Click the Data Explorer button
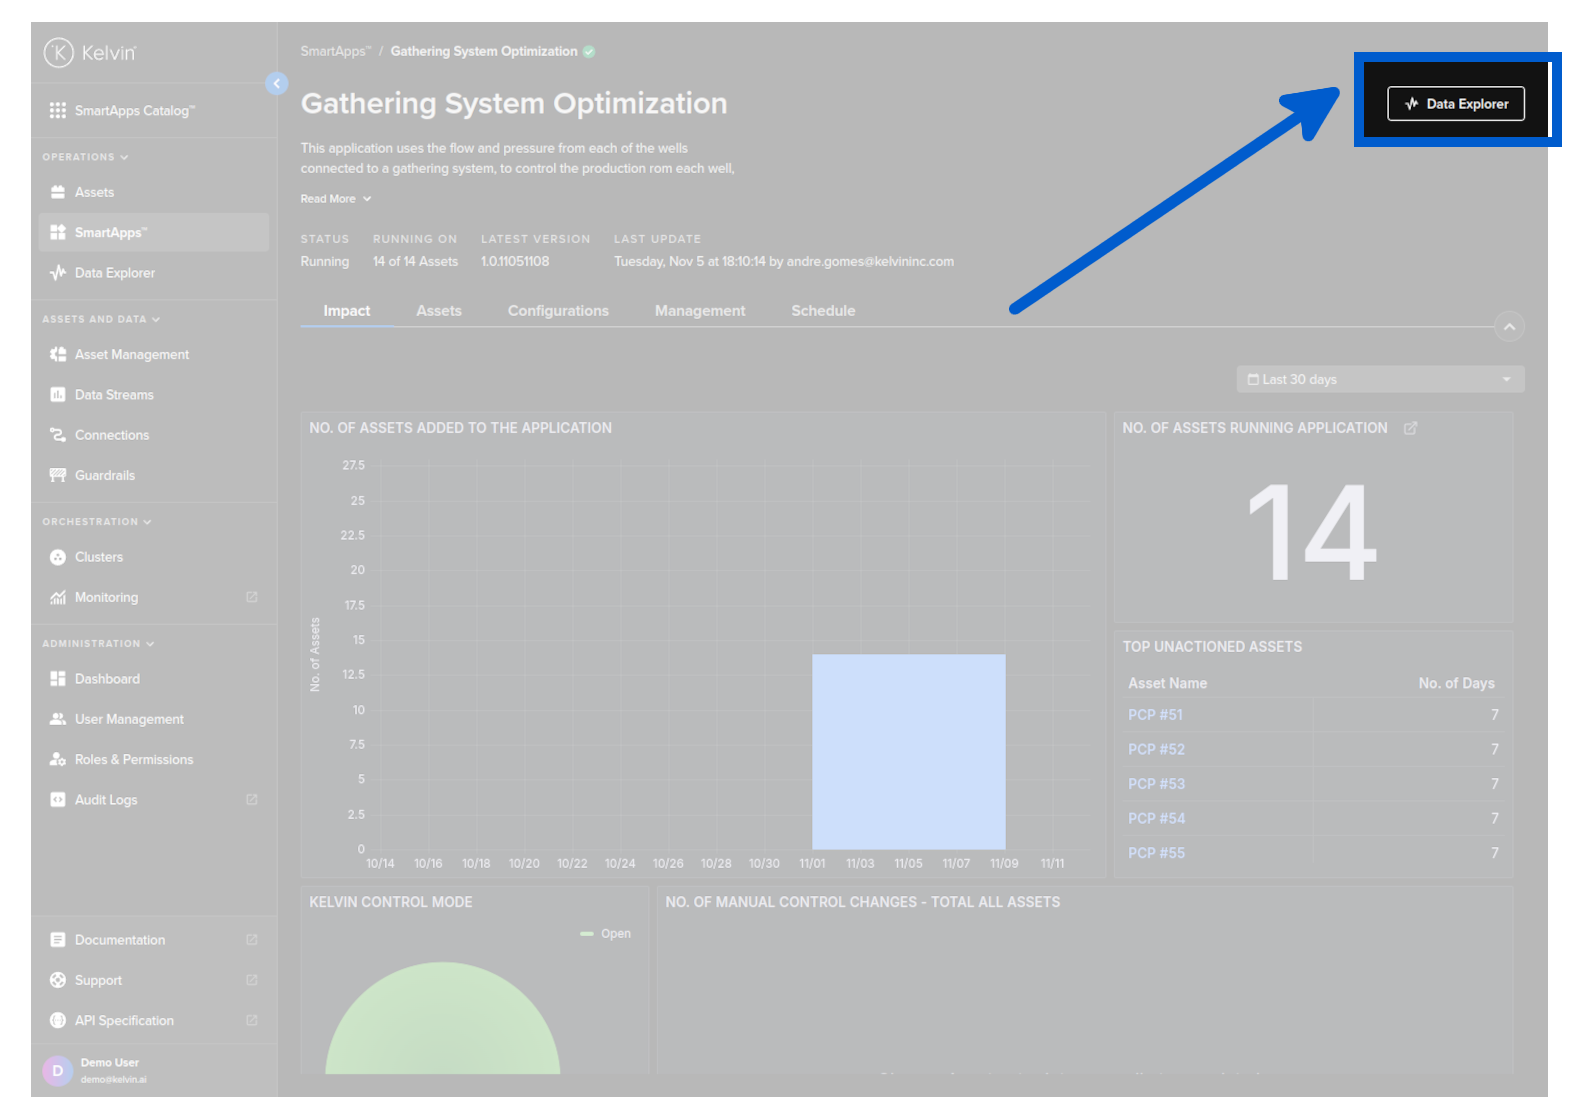Image resolution: width=1580 pixels, height=1120 pixels. pos(1455,104)
